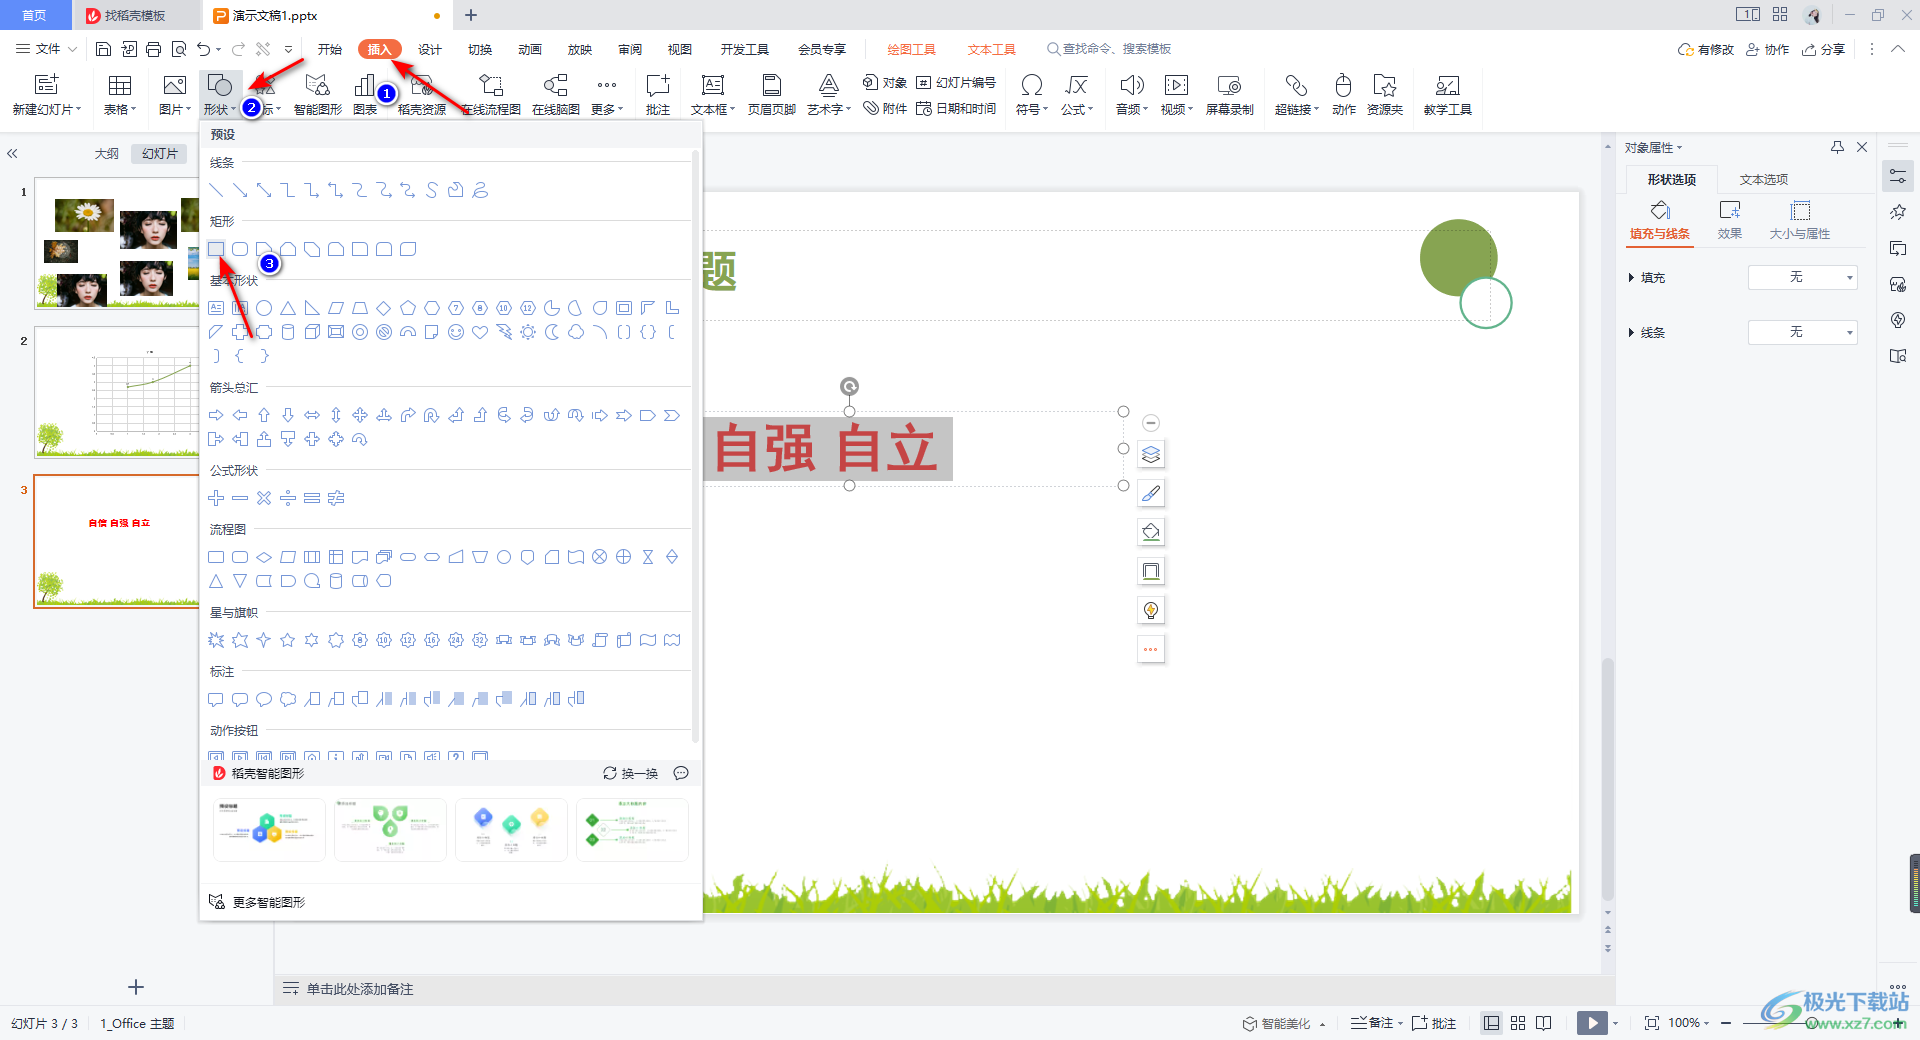Select slide 1 thumbnail with photos
The image size is (1920, 1040).
pyautogui.click(x=117, y=243)
